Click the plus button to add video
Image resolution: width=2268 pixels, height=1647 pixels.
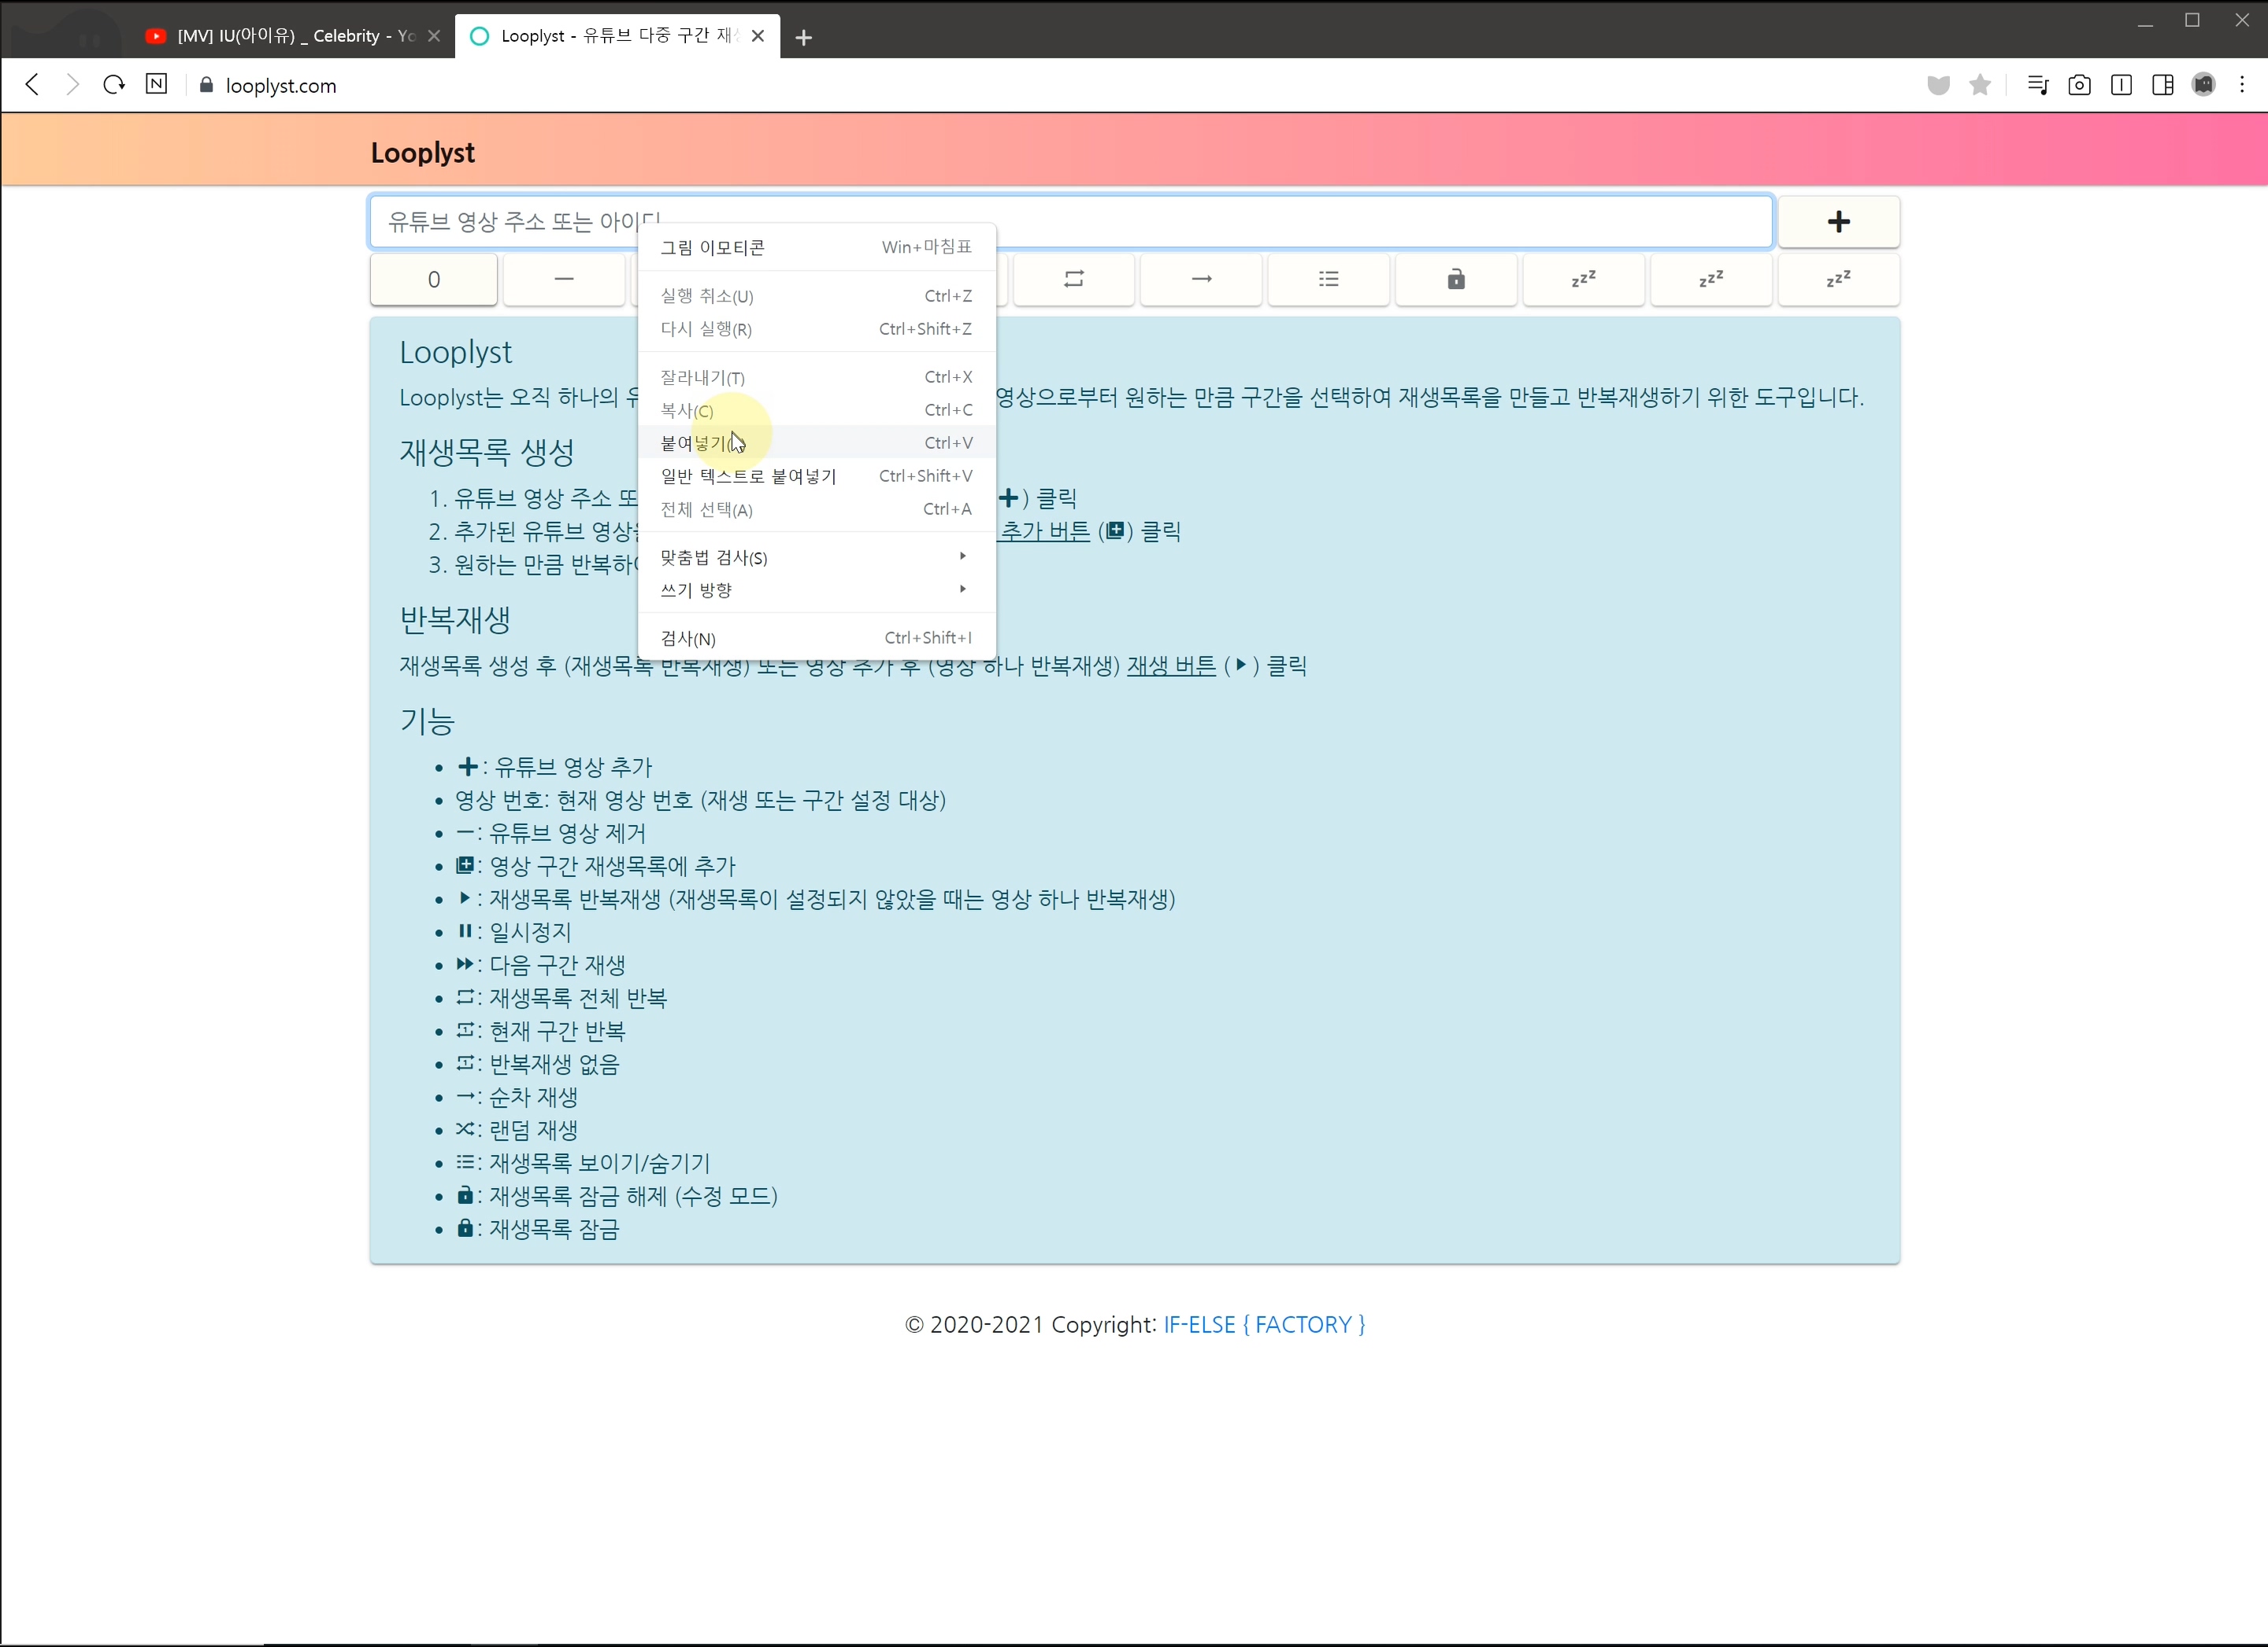coord(1837,222)
